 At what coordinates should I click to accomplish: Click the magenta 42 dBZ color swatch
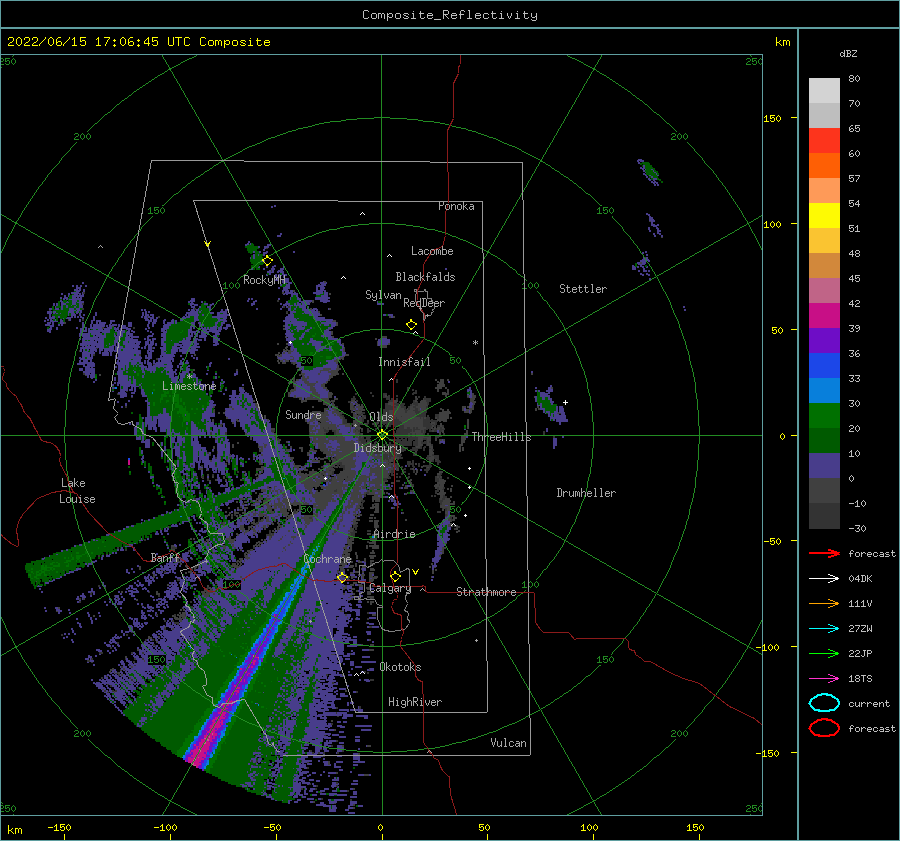click(824, 316)
